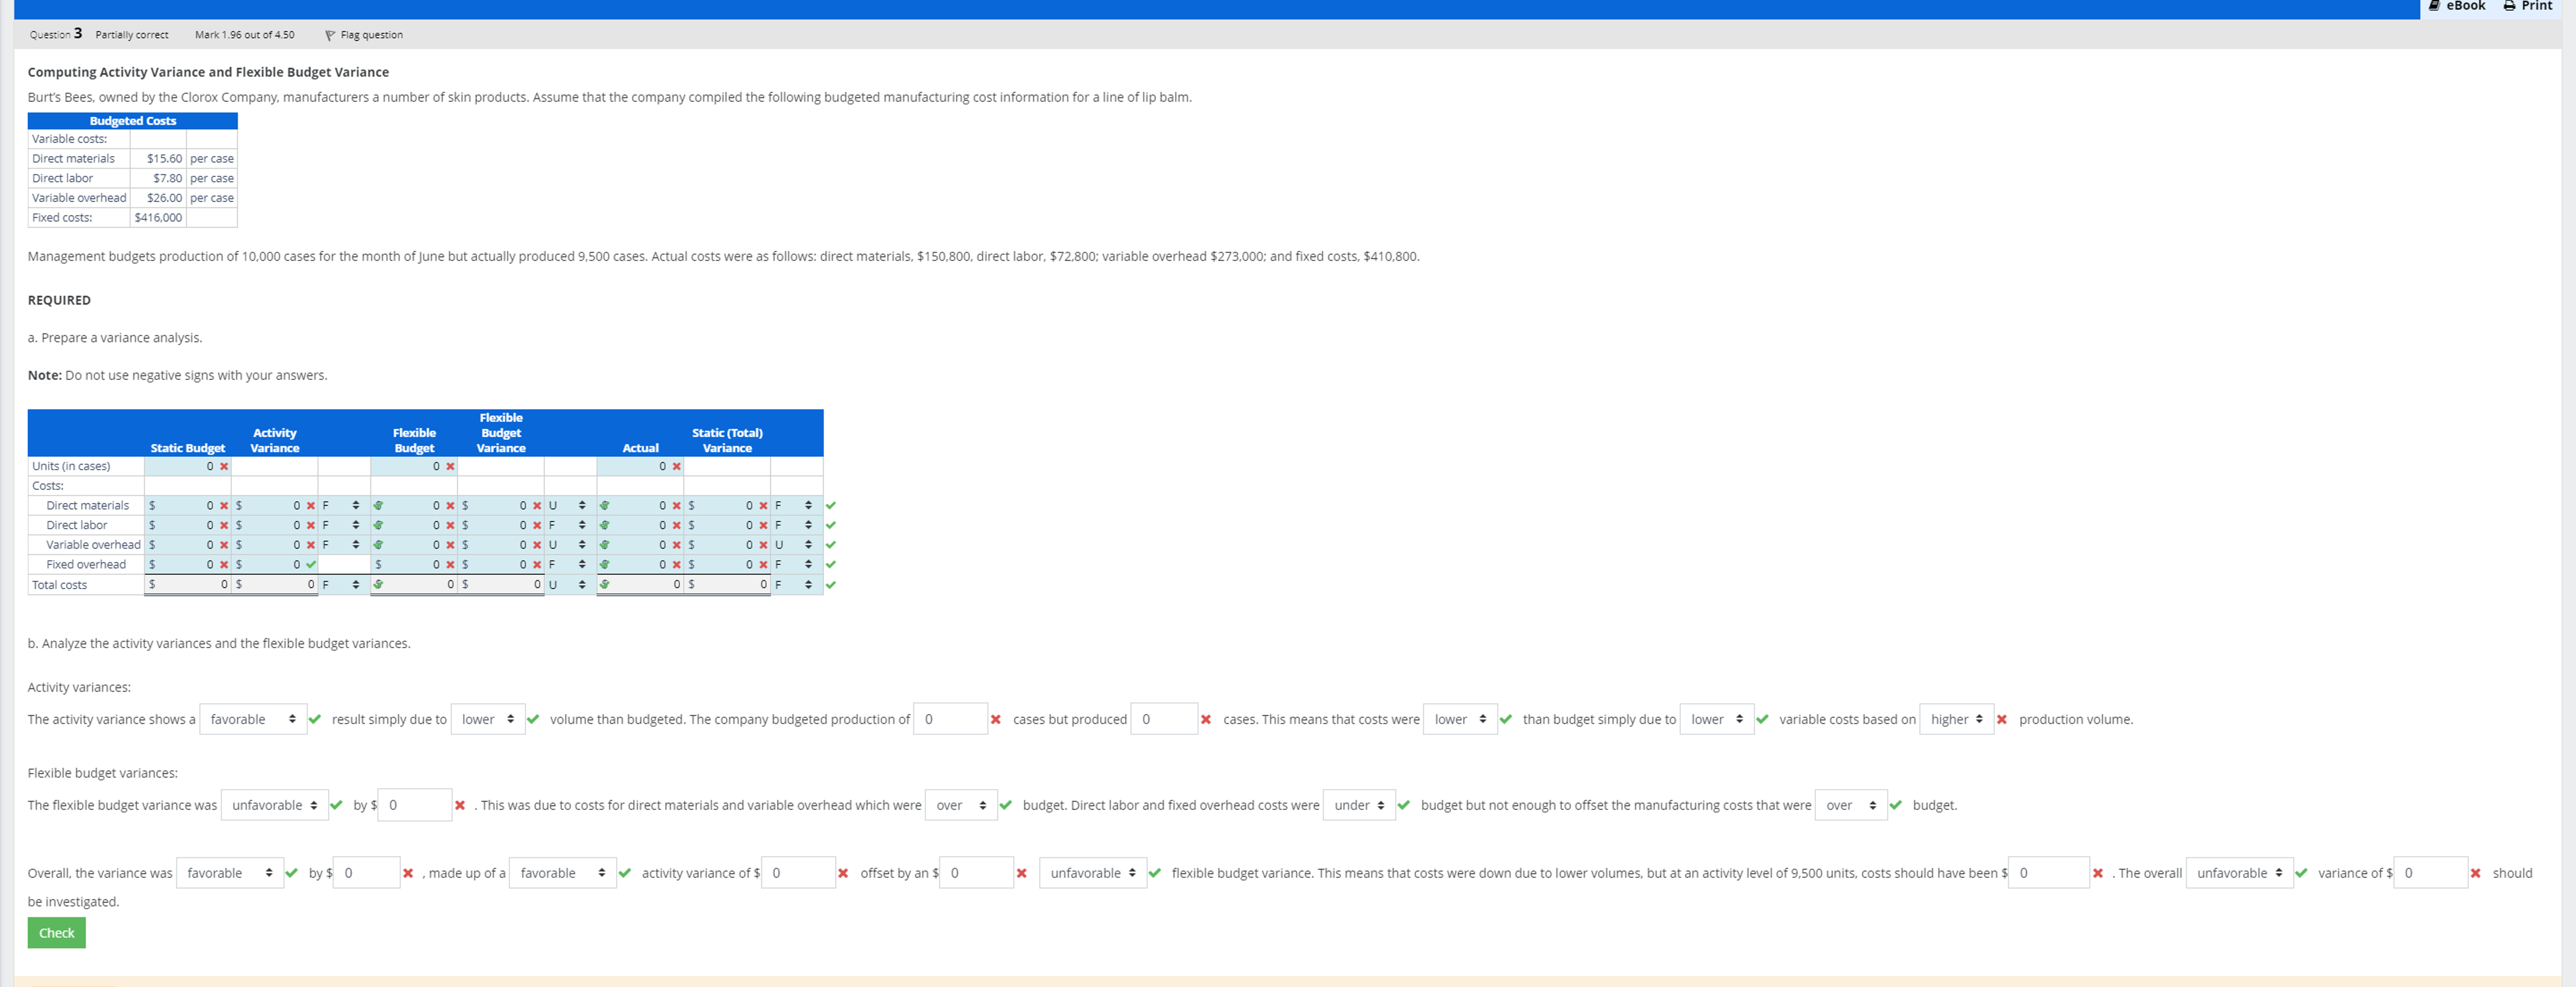Click the red X by Static Budget units

pyautogui.click(x=224, y=466)
